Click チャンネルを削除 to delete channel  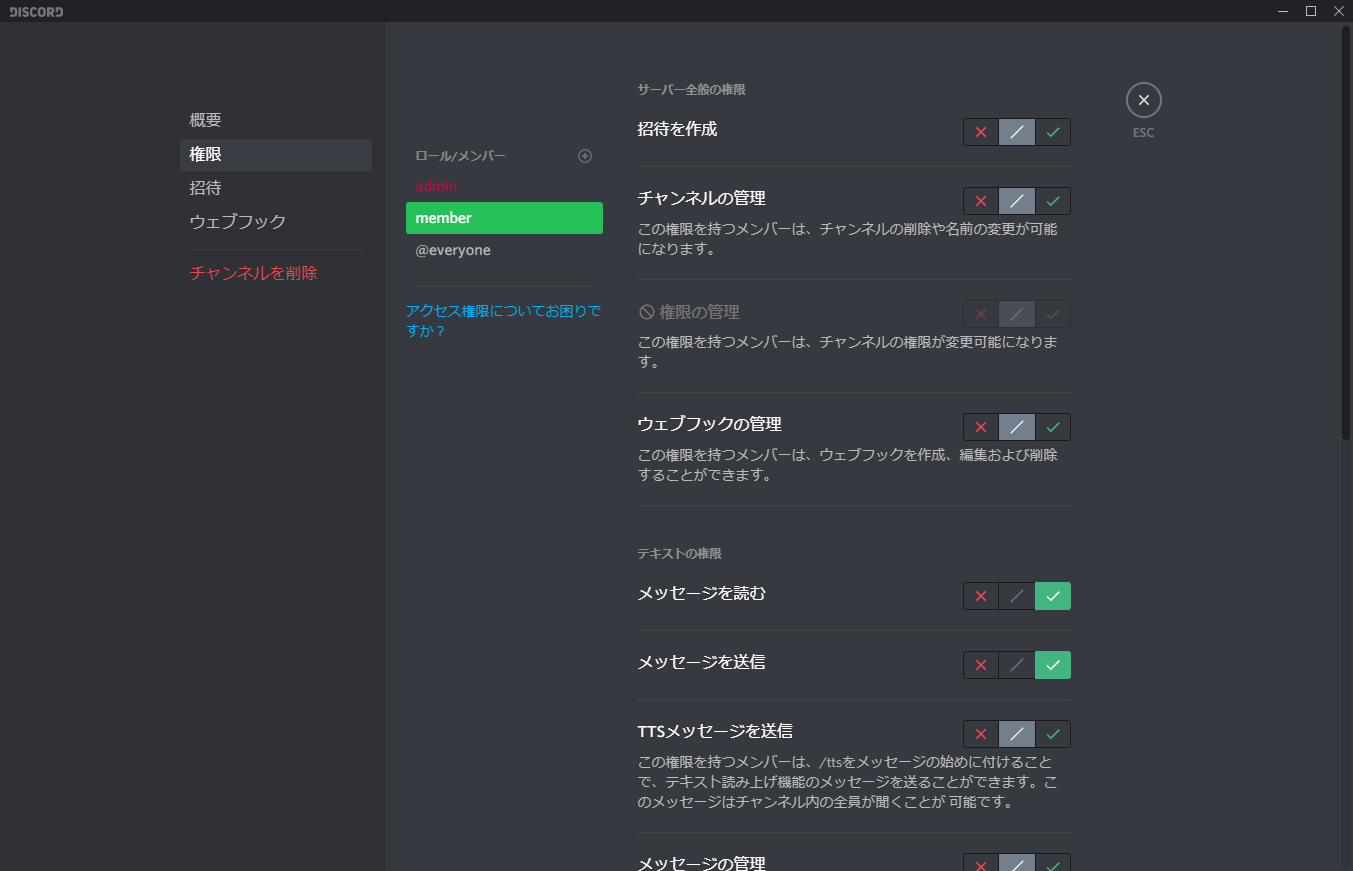(x=276, y=273)
